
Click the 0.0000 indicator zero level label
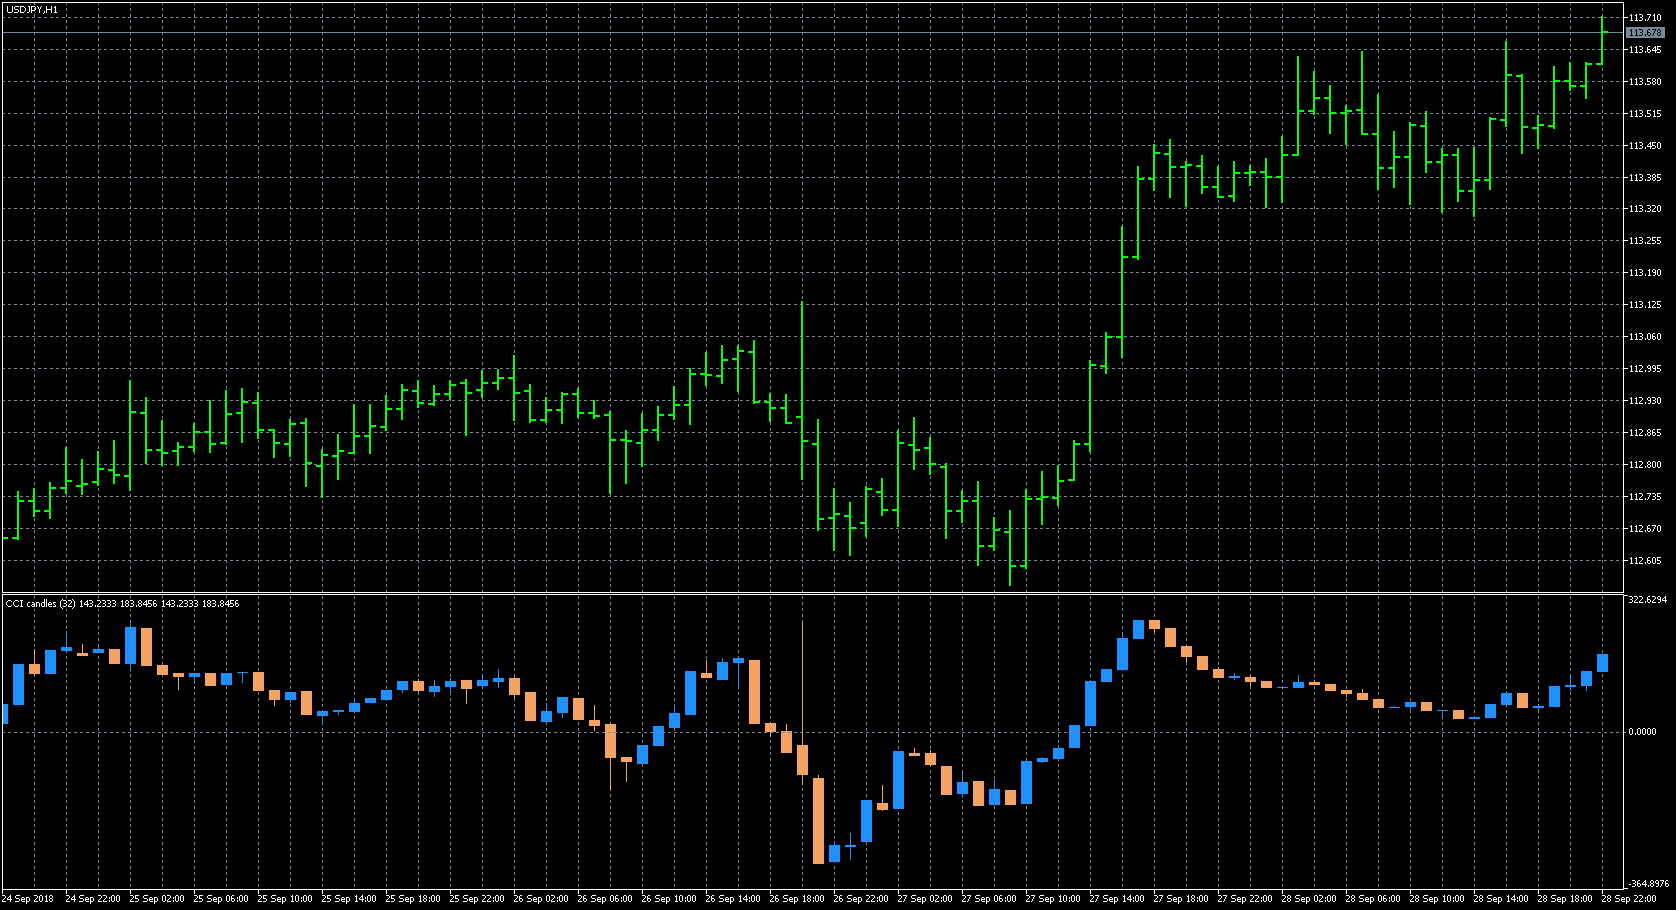pos(1642,732)
